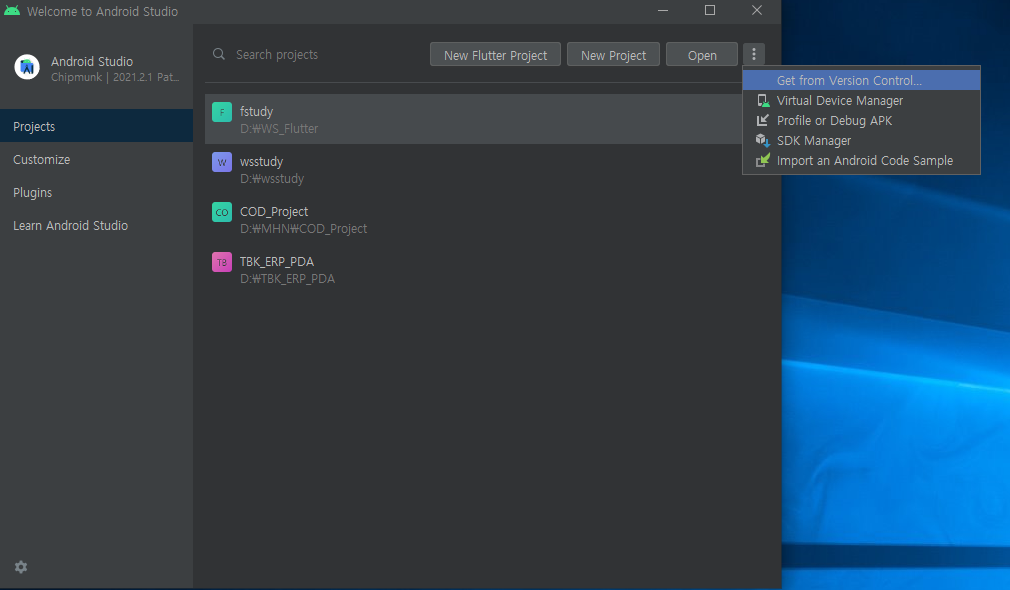Choose Import an Android Code Sample
Viewport: 1010px width, 590px height.
click(x=861, y=160)
